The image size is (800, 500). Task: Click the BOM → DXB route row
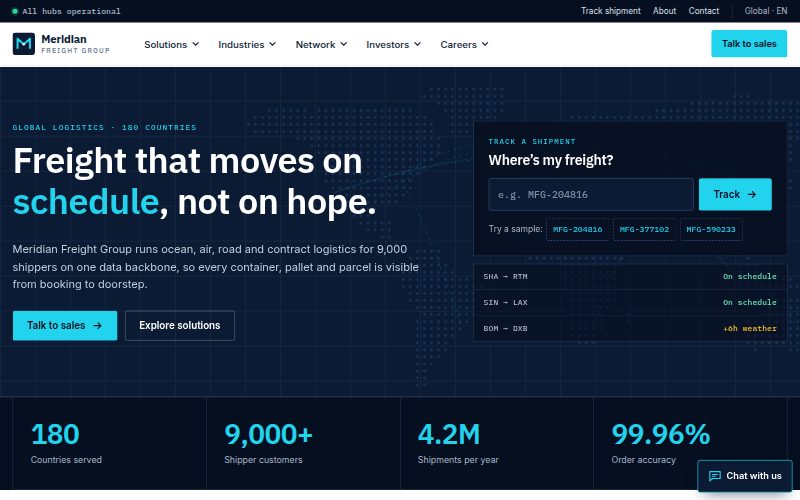coord(630,329)
